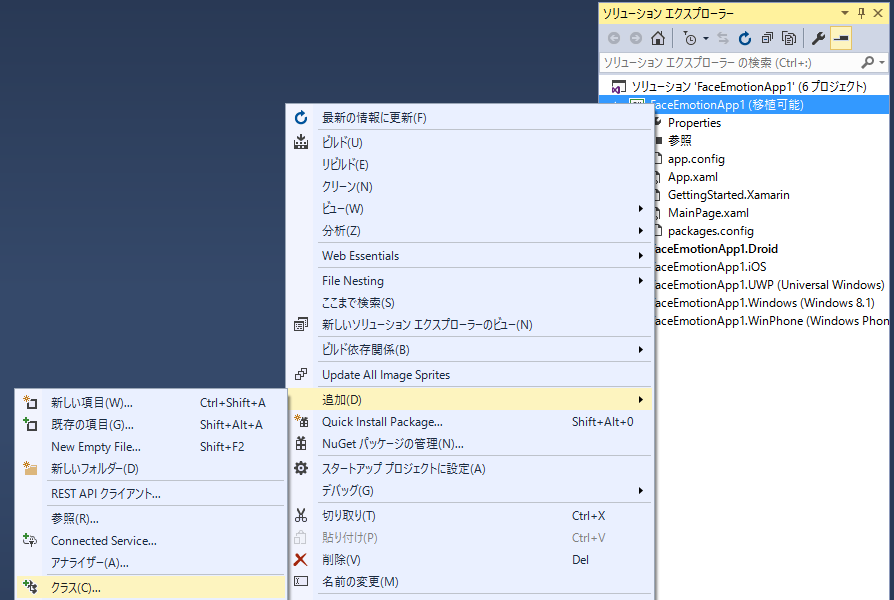Open Solution Explorer window options dropdown arrow

(844, 13)
